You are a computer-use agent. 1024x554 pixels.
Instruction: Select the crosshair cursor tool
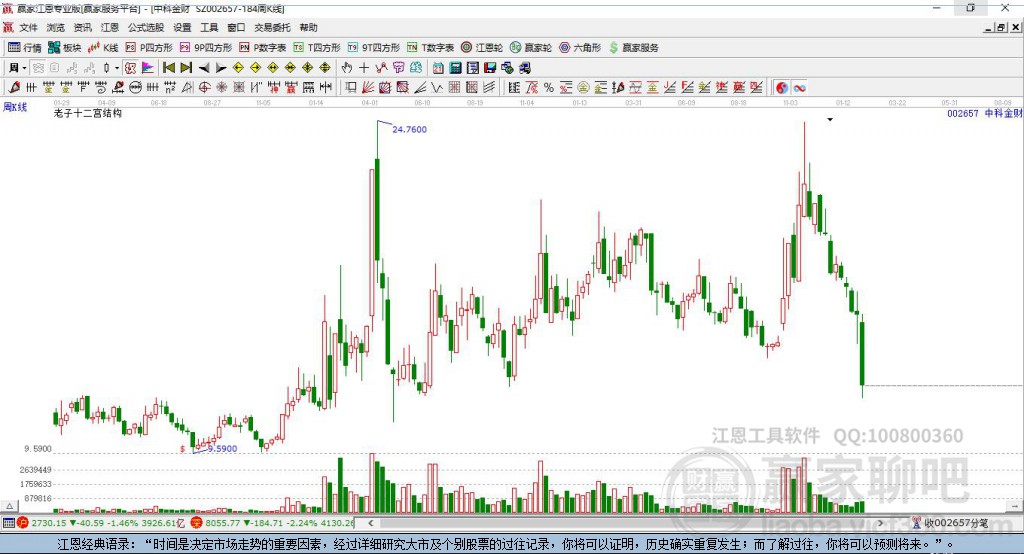364,68
